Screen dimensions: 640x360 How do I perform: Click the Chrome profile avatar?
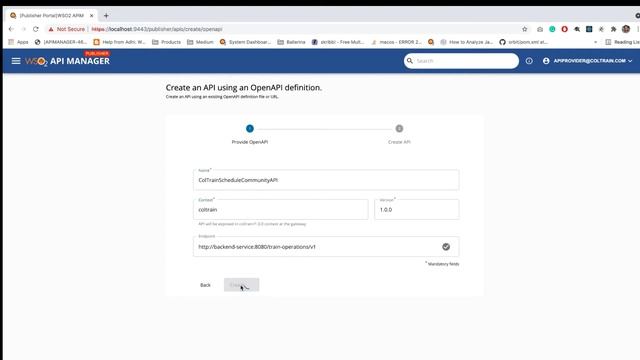pyautogui.click(x=626, y=29)
